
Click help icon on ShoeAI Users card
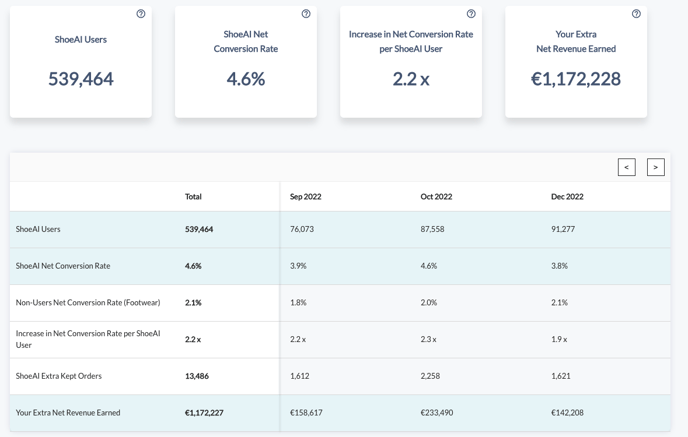click(x=141, y=14)
